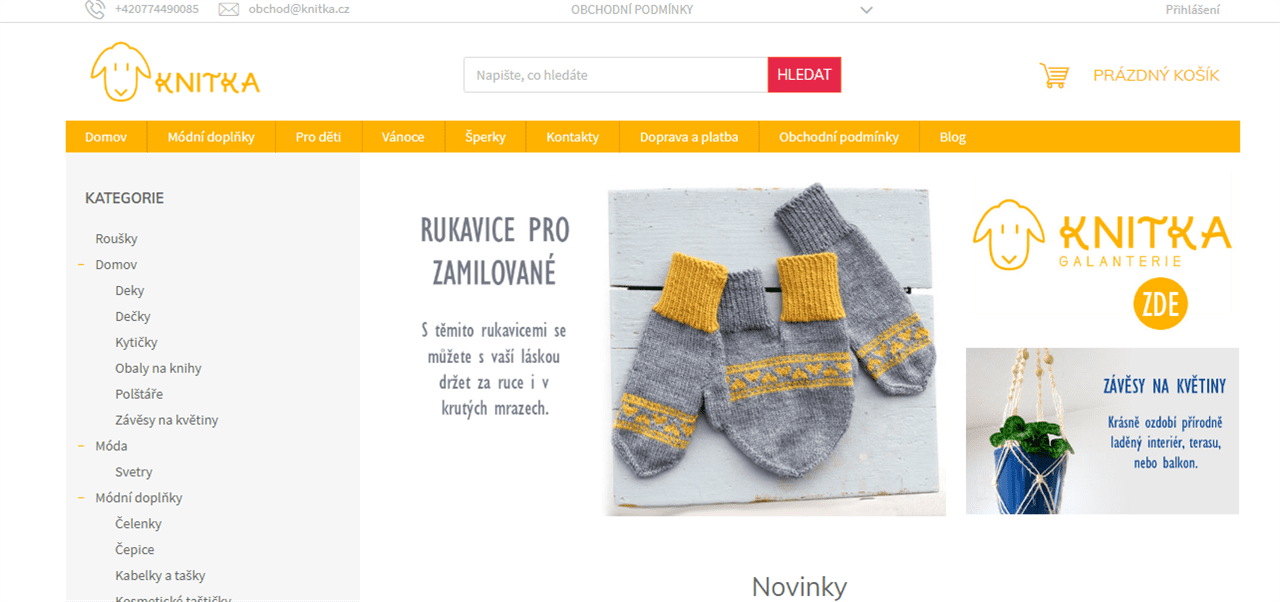Viewport: 1280px width, 602px height.
Task: Click the red HLEDAT search button
Action: pyautogui.click(x=804, y=75)
